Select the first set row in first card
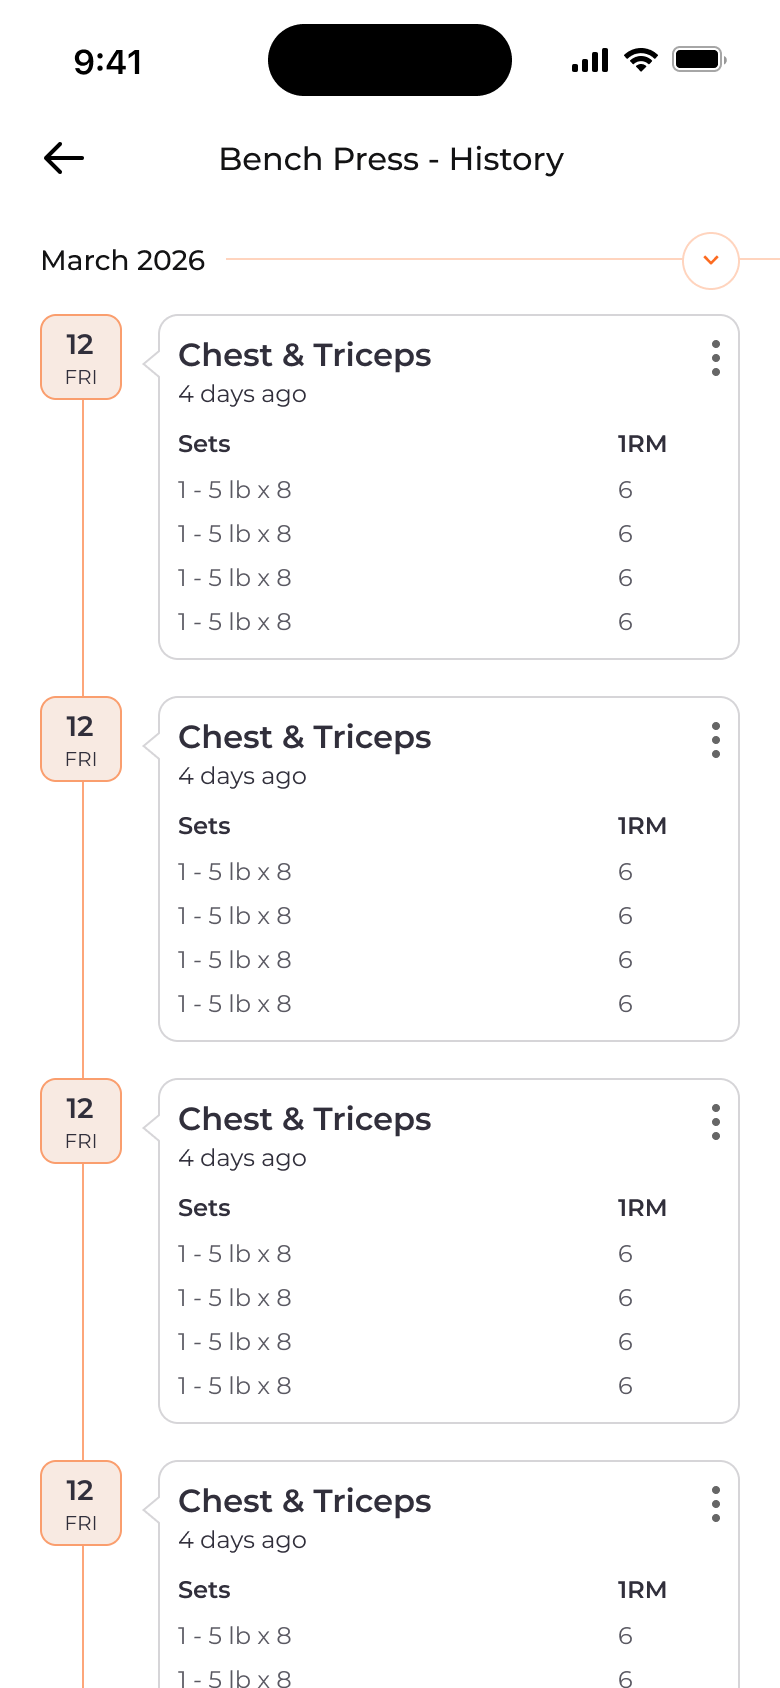The width and height of the screenshot is (780, 1688). click(235, 490)
